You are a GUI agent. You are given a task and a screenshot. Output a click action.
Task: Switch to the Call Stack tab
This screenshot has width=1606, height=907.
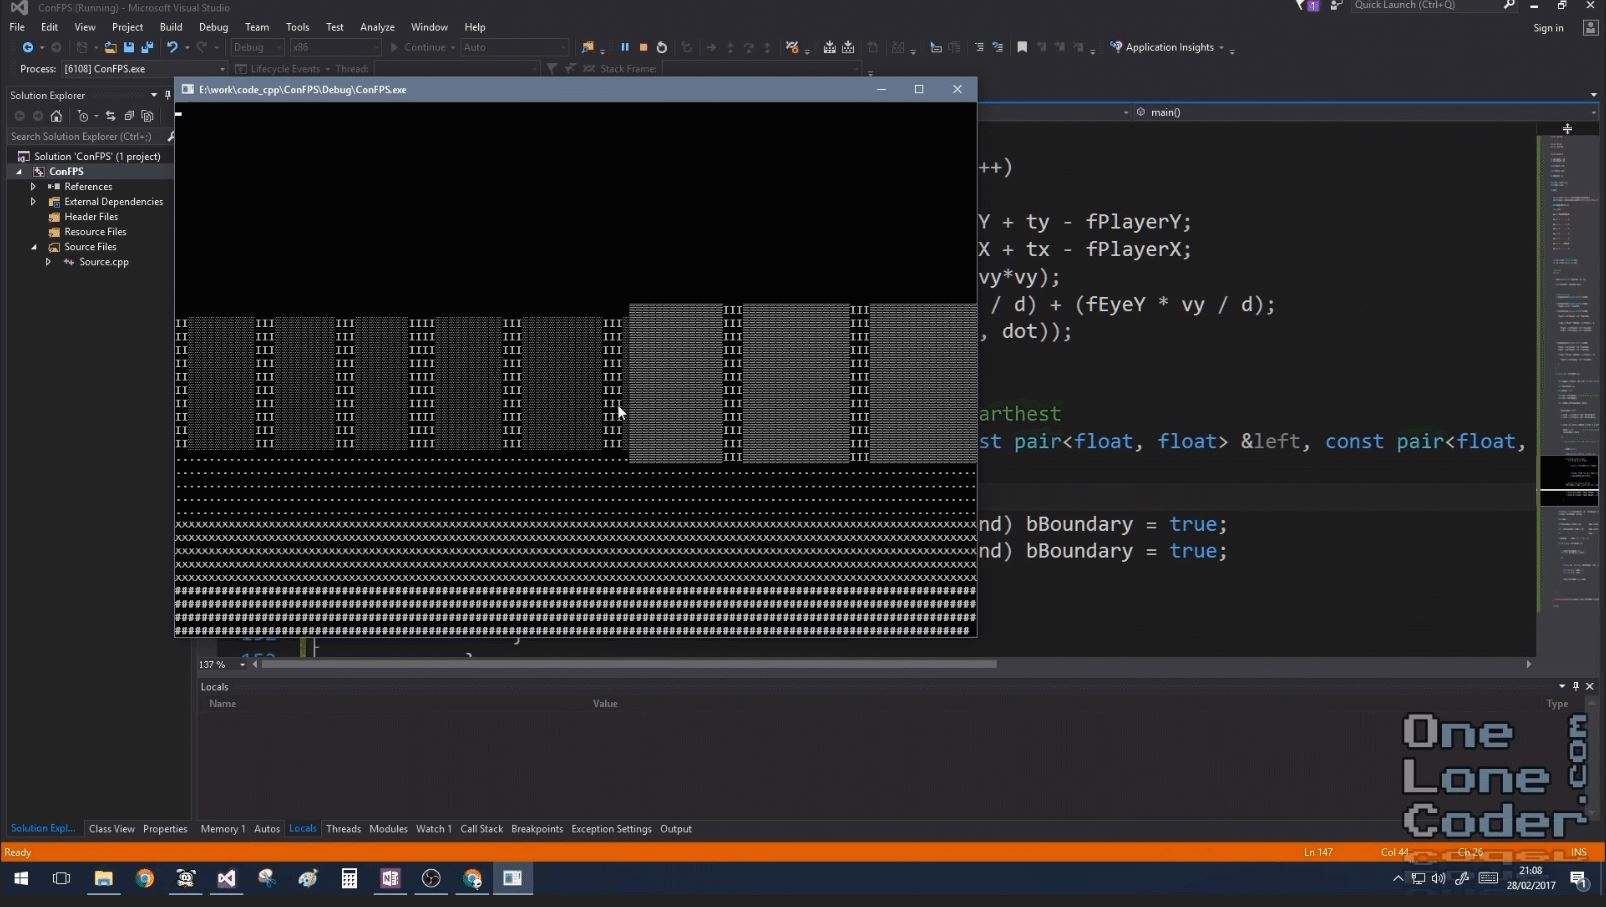point(481,829)
